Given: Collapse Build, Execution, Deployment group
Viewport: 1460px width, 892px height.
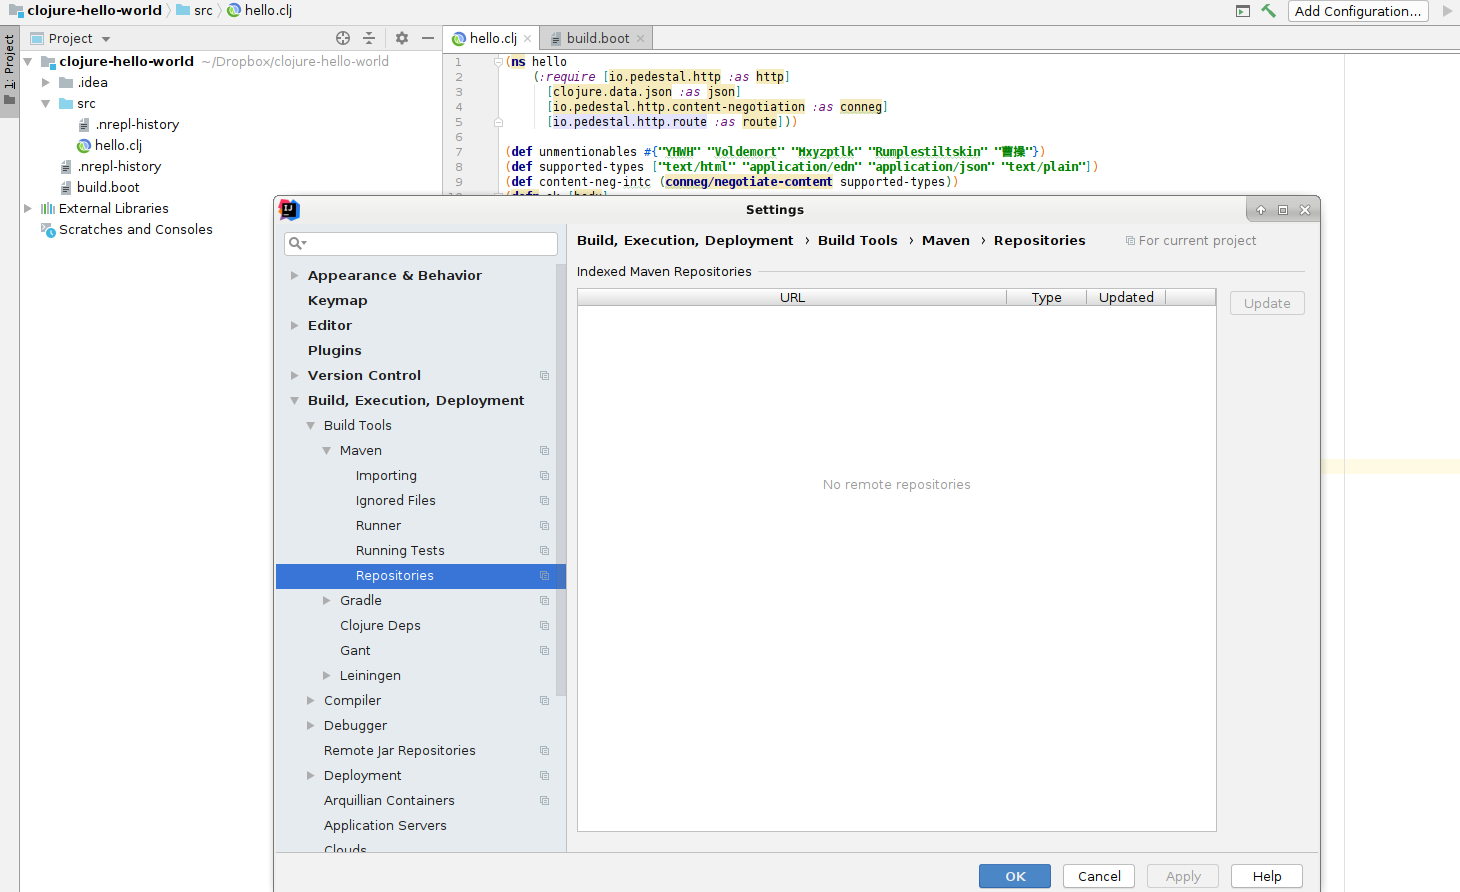Looking at the screenshot, I should pyautogui.click(x=295, y=401).
